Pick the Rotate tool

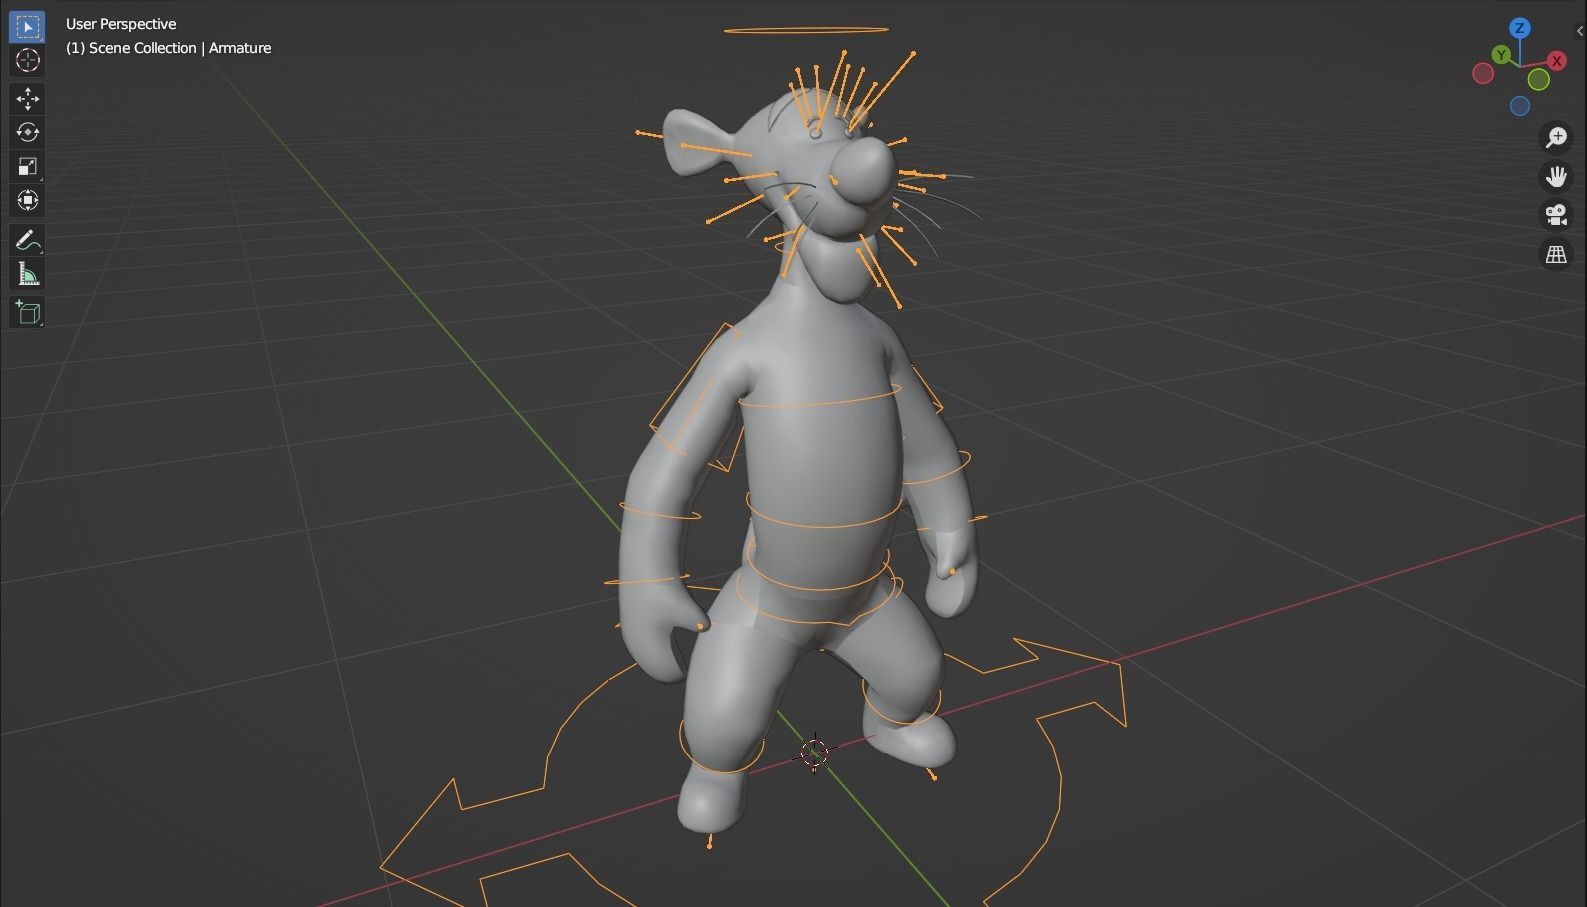pos(27,132)
